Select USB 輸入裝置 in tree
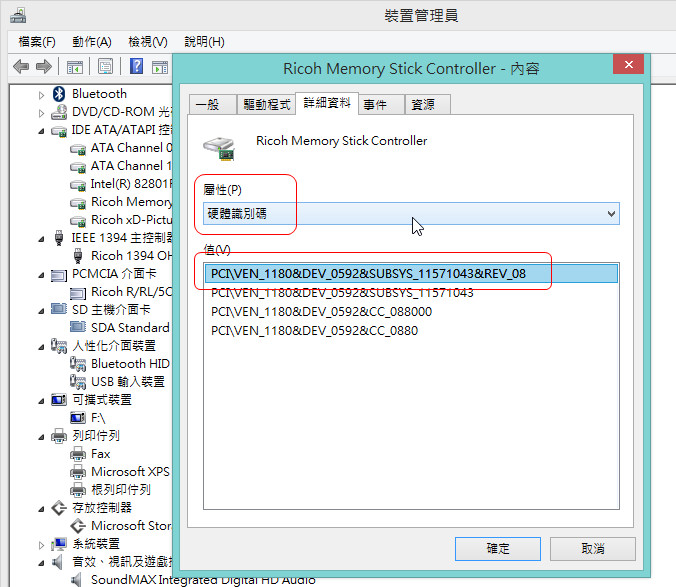676x587 pixels. [128, 382]
